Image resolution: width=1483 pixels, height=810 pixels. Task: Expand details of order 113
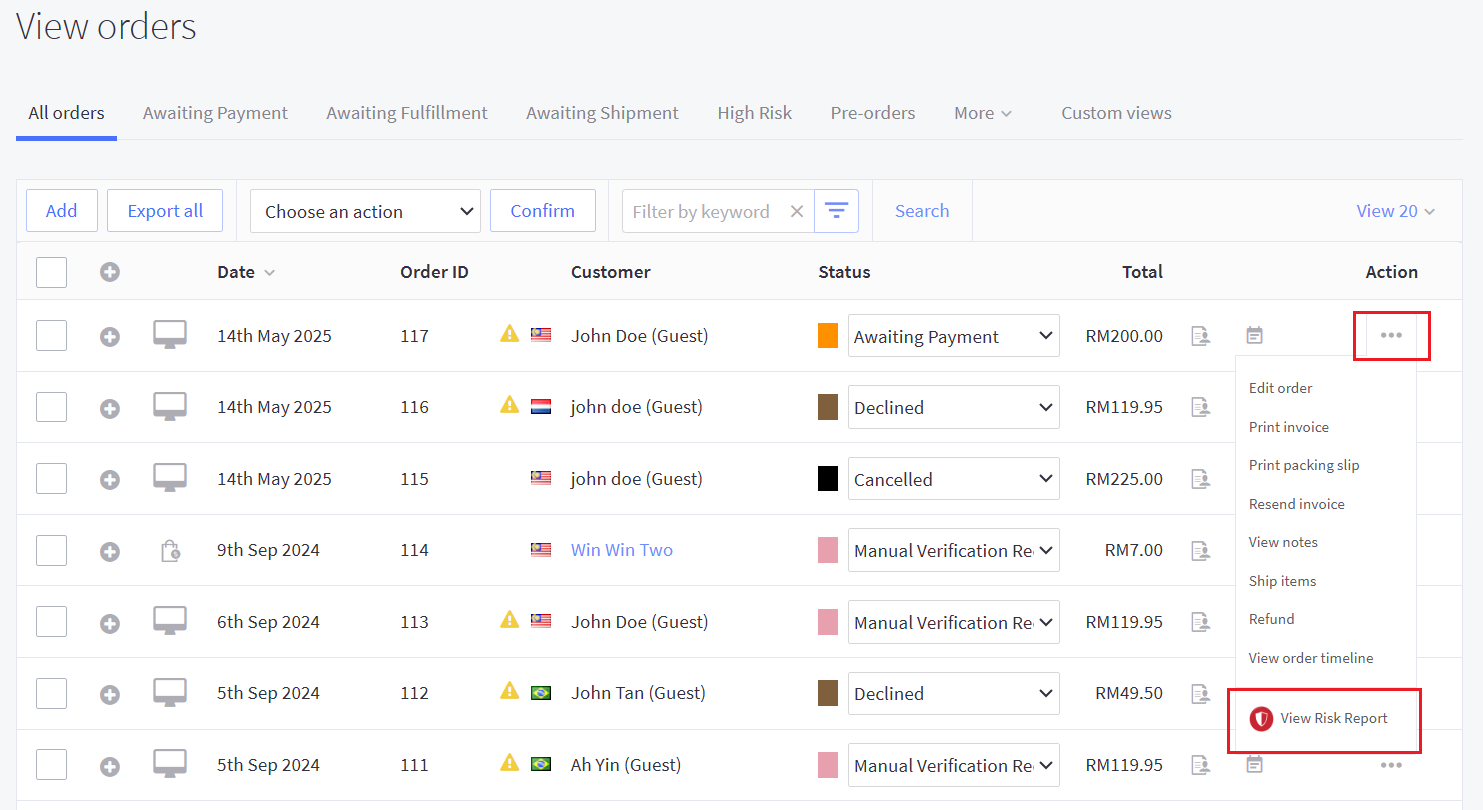[110, 623]
